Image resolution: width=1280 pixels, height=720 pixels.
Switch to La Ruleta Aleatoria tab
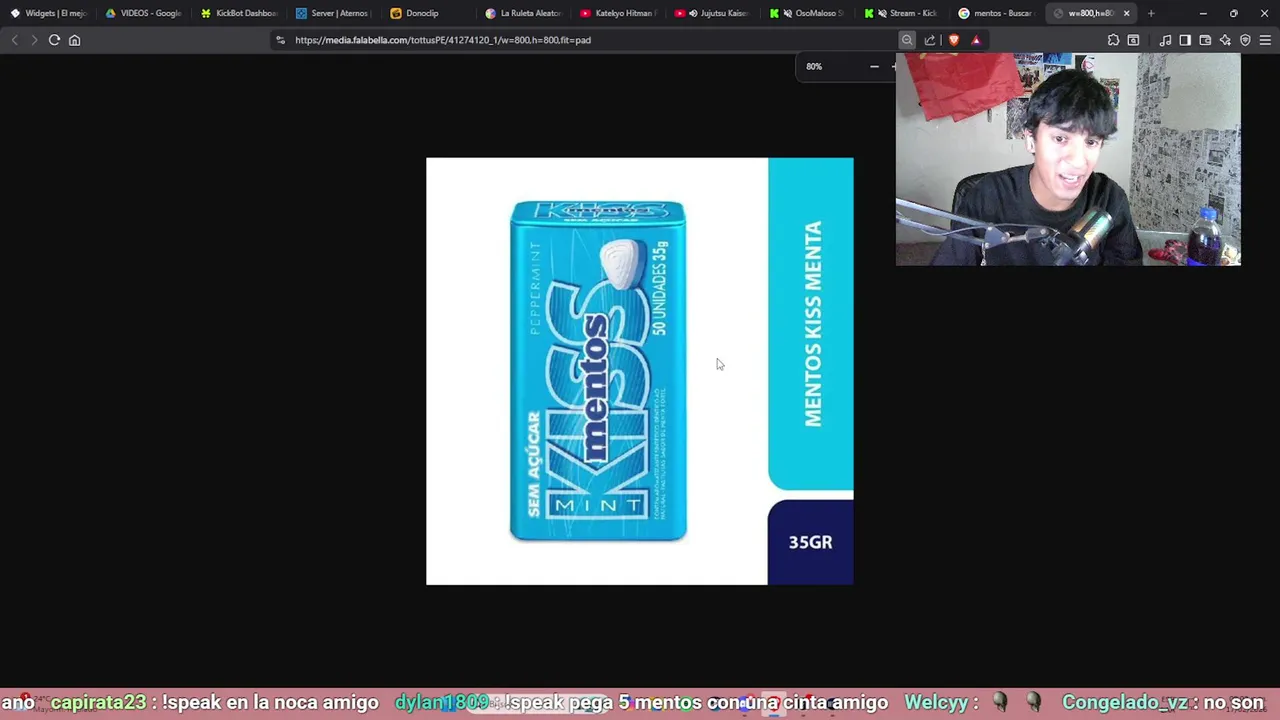coord(523,13)
